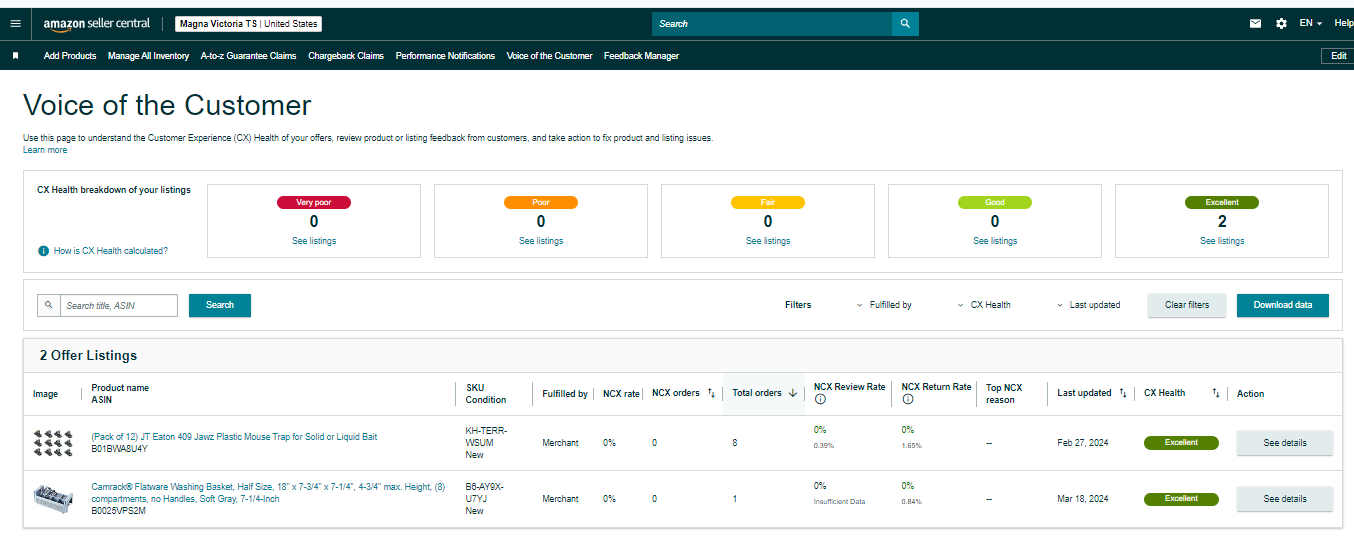This screenshot has height=541, width=1354.
Task: Click the Amazon Seller Central logo
Action: tap(97, 23)
